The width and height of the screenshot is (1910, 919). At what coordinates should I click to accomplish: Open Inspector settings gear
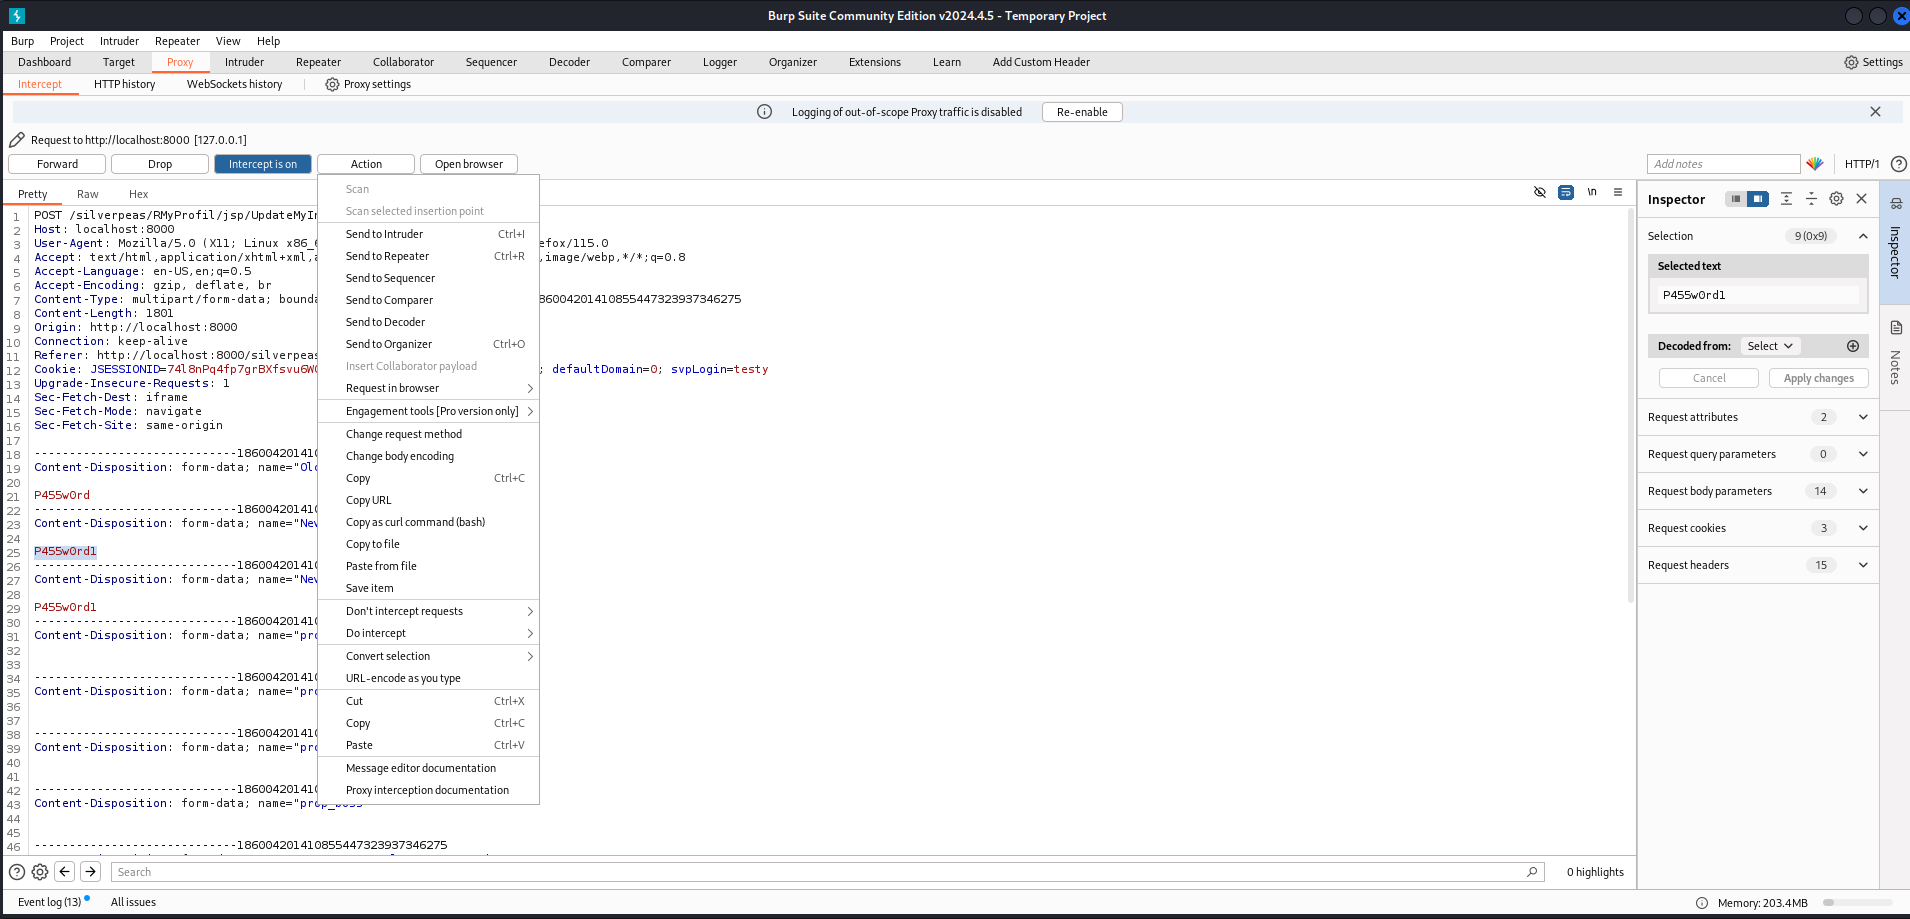1836,199
